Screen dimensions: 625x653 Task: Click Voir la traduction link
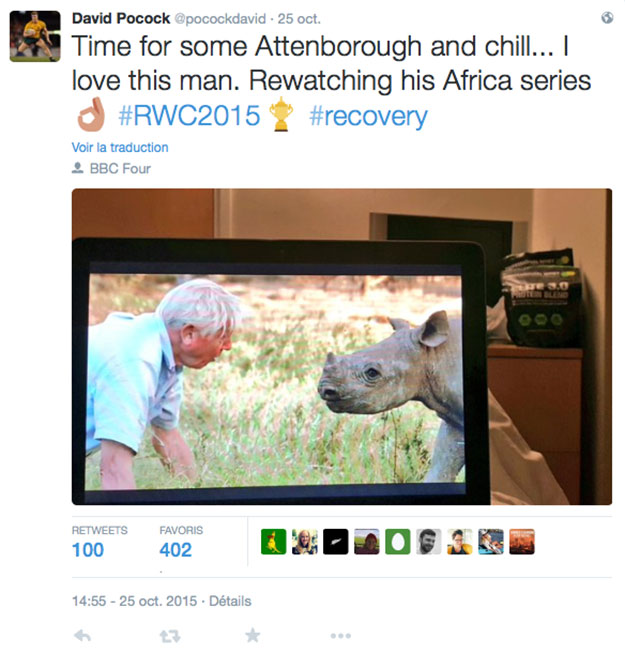(x=120, y=147)
